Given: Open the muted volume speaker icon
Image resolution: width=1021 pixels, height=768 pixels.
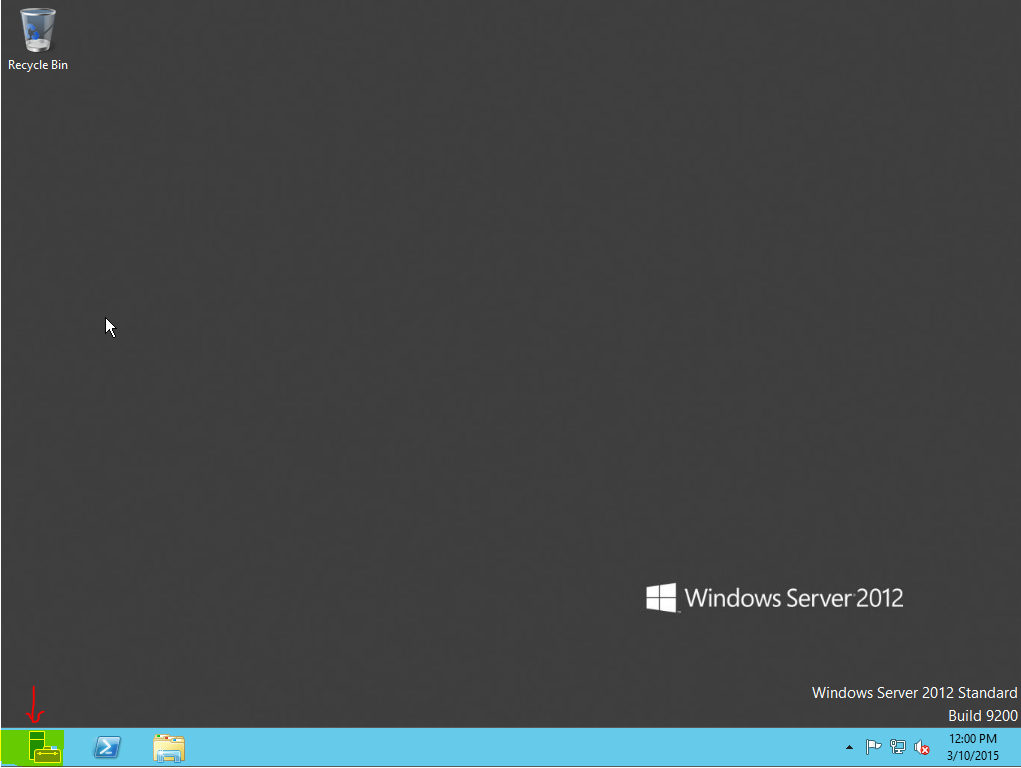Looking at the screenshot, I should [x=921, y=747].
